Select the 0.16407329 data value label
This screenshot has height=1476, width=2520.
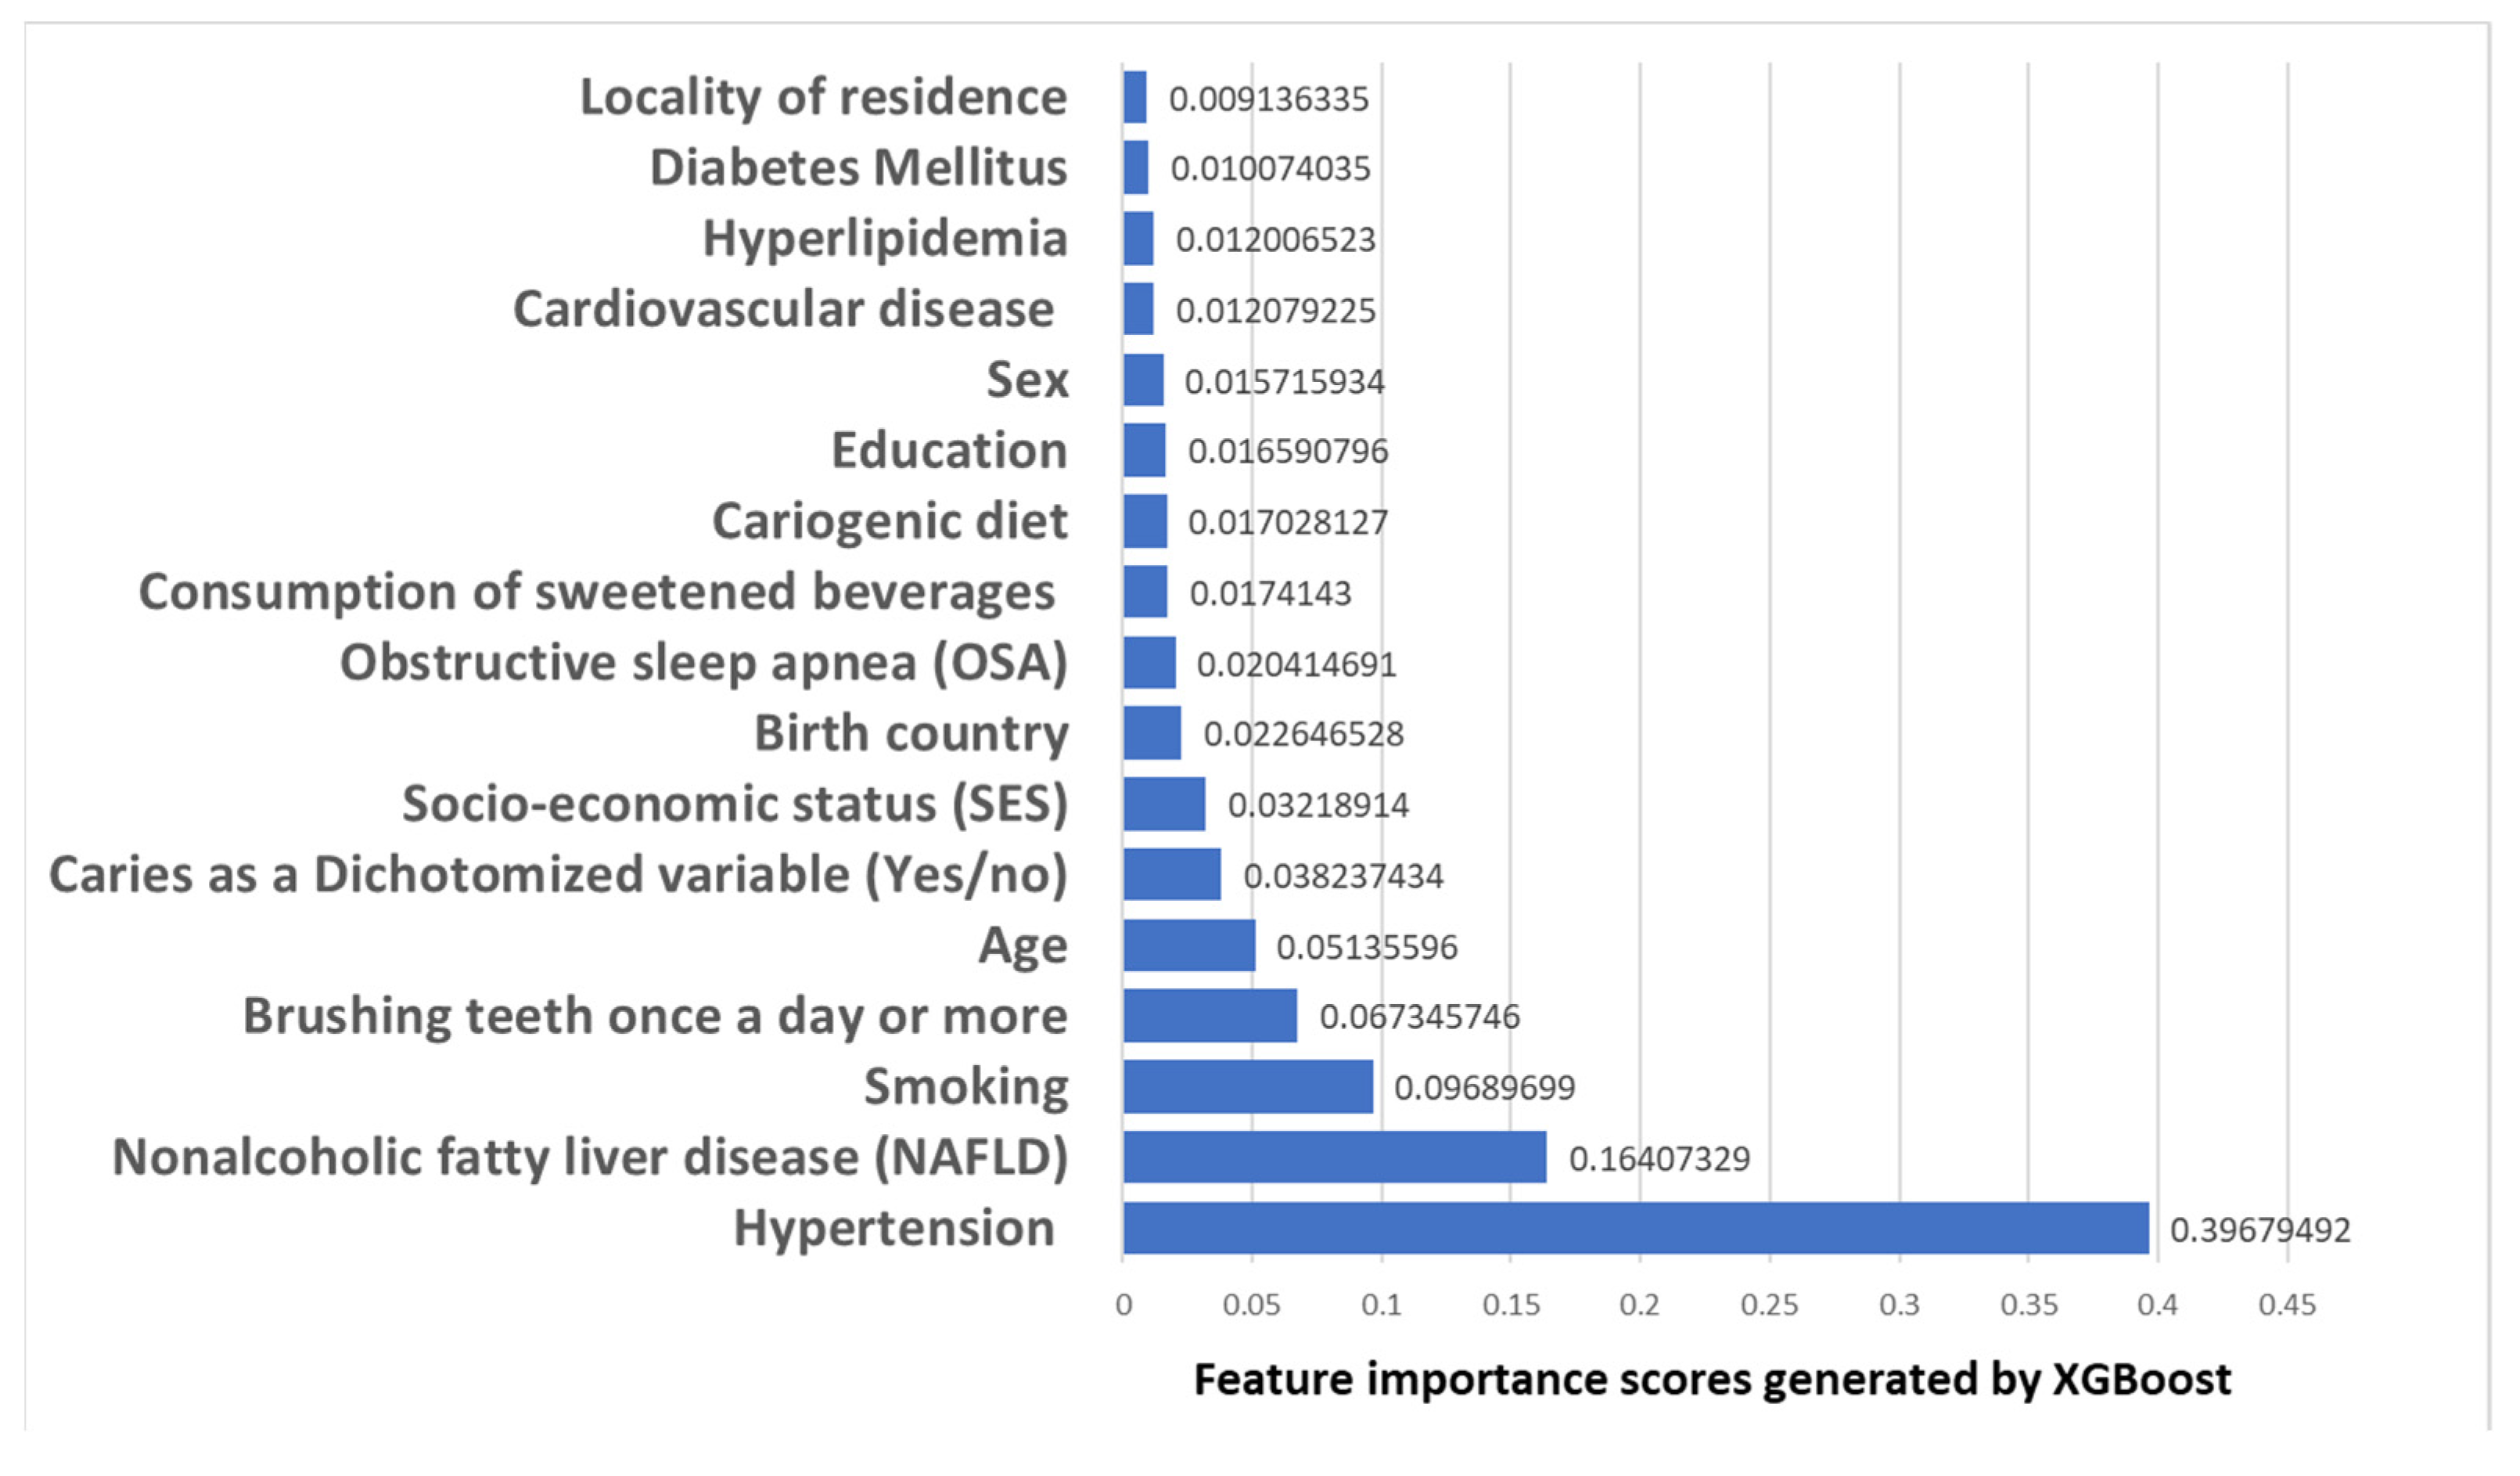click(x=1659, y=1158)
